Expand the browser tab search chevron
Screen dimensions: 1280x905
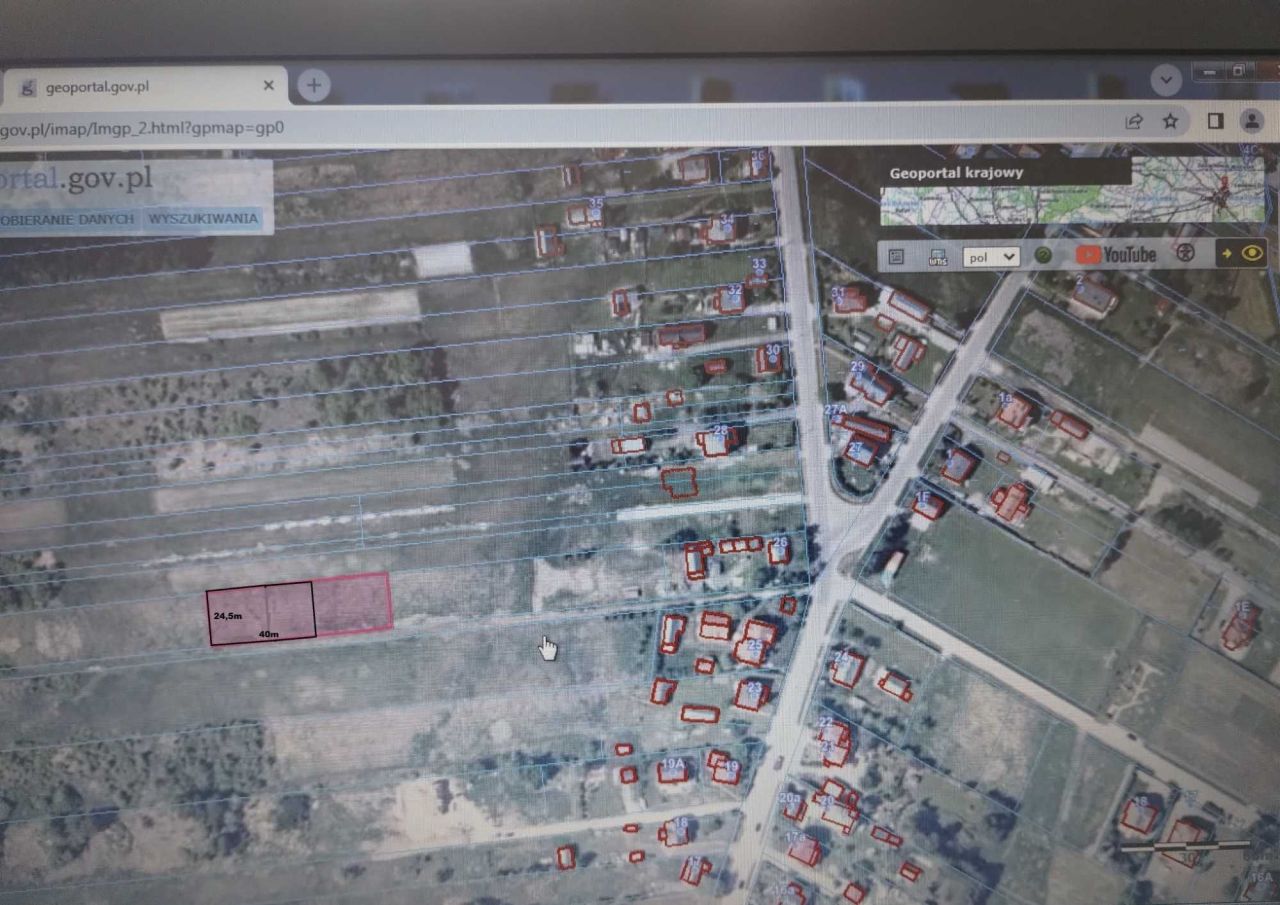coord(1166,79)
